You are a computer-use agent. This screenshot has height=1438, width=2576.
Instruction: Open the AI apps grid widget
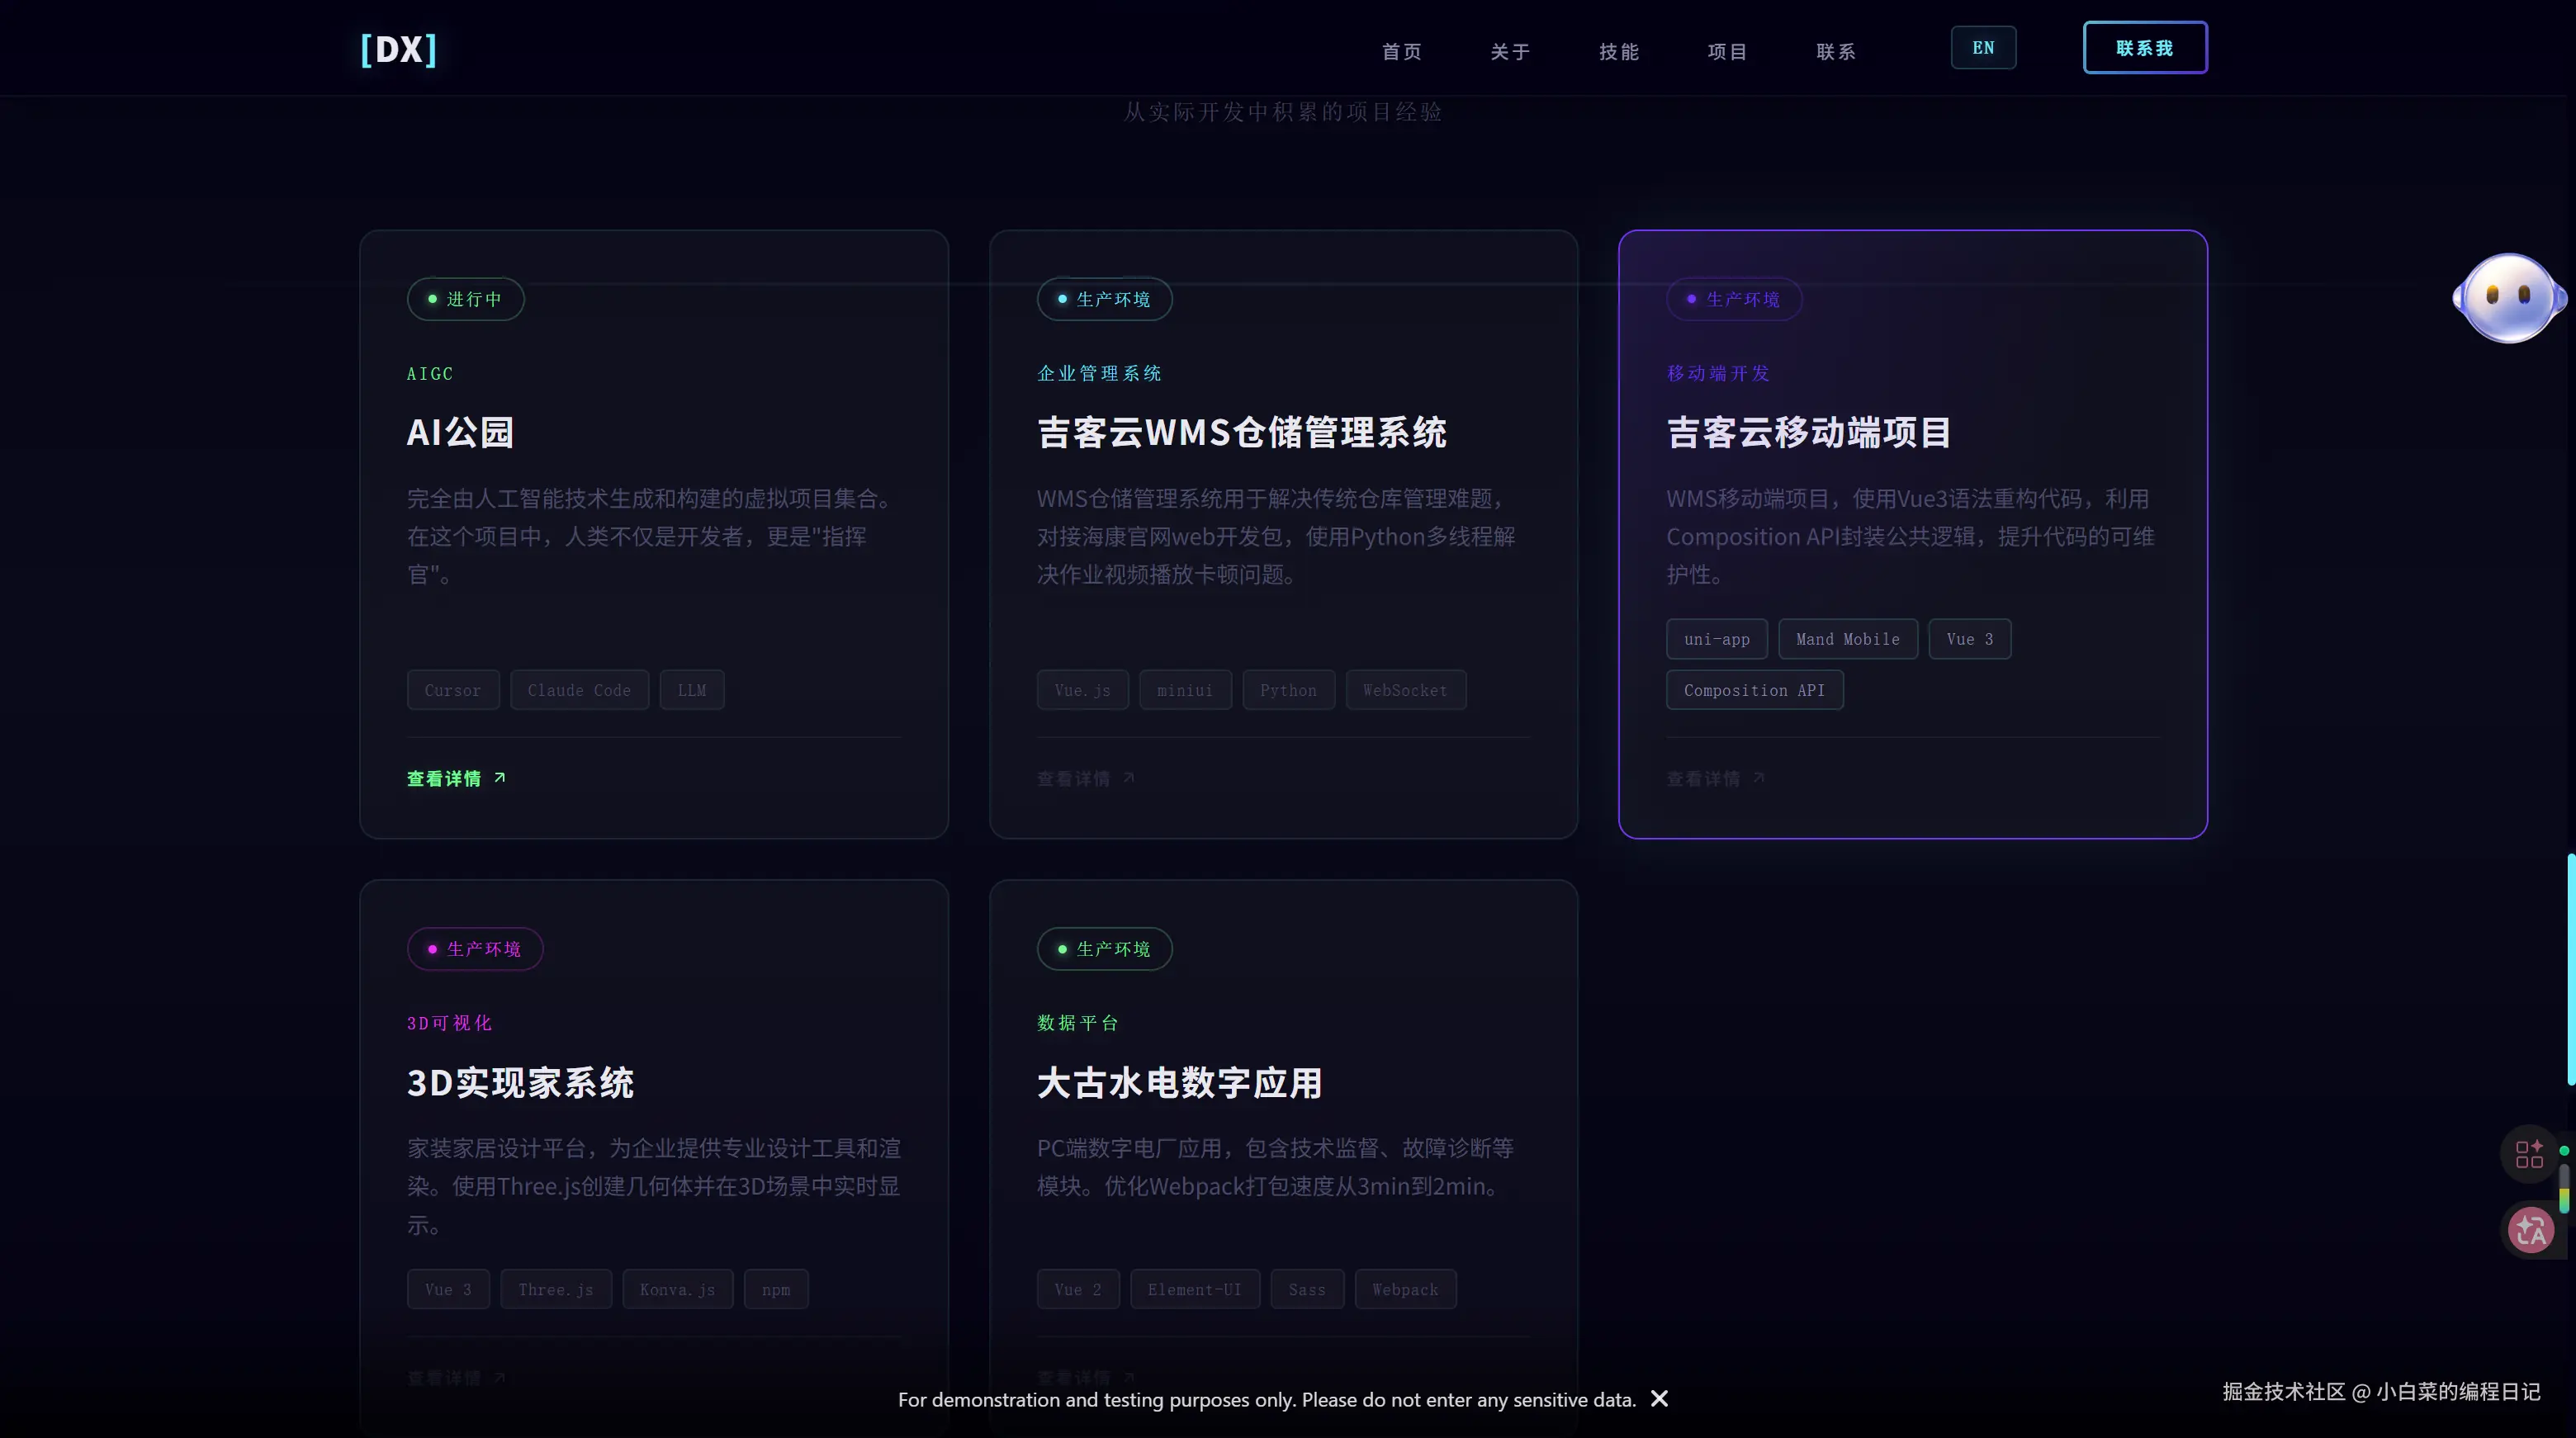click(2529, 1154)
